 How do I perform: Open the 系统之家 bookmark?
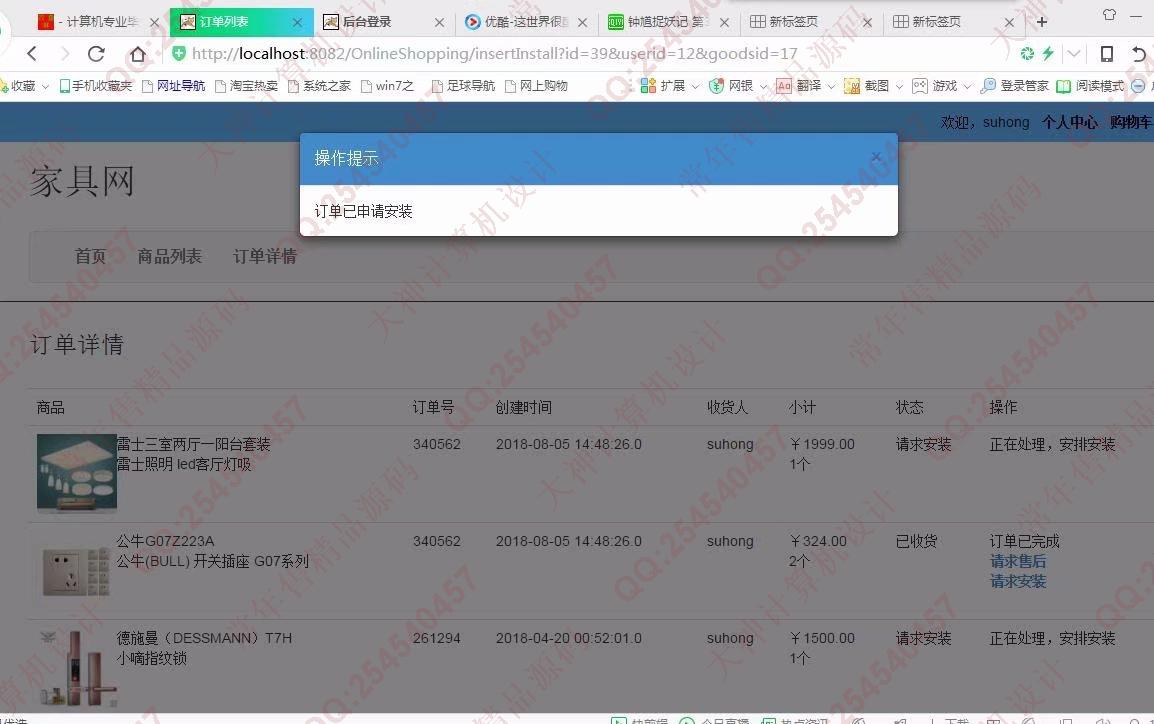[x=319, y=86]
